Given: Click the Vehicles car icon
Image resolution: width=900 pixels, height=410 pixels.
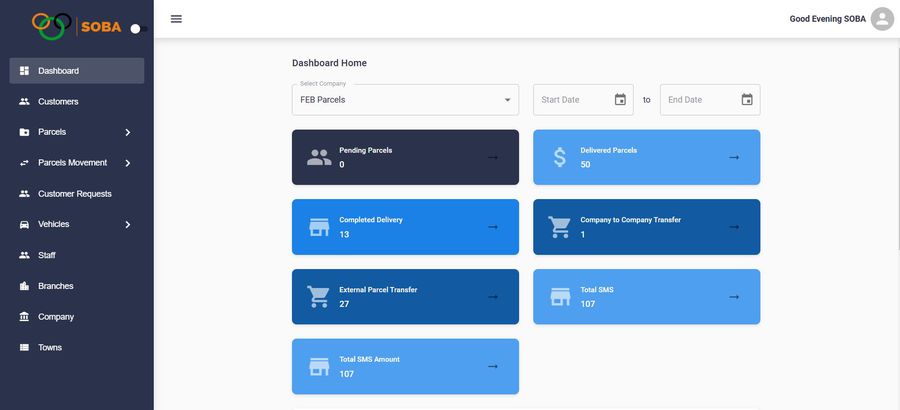Looking at the screenshot, I should 24,225.
